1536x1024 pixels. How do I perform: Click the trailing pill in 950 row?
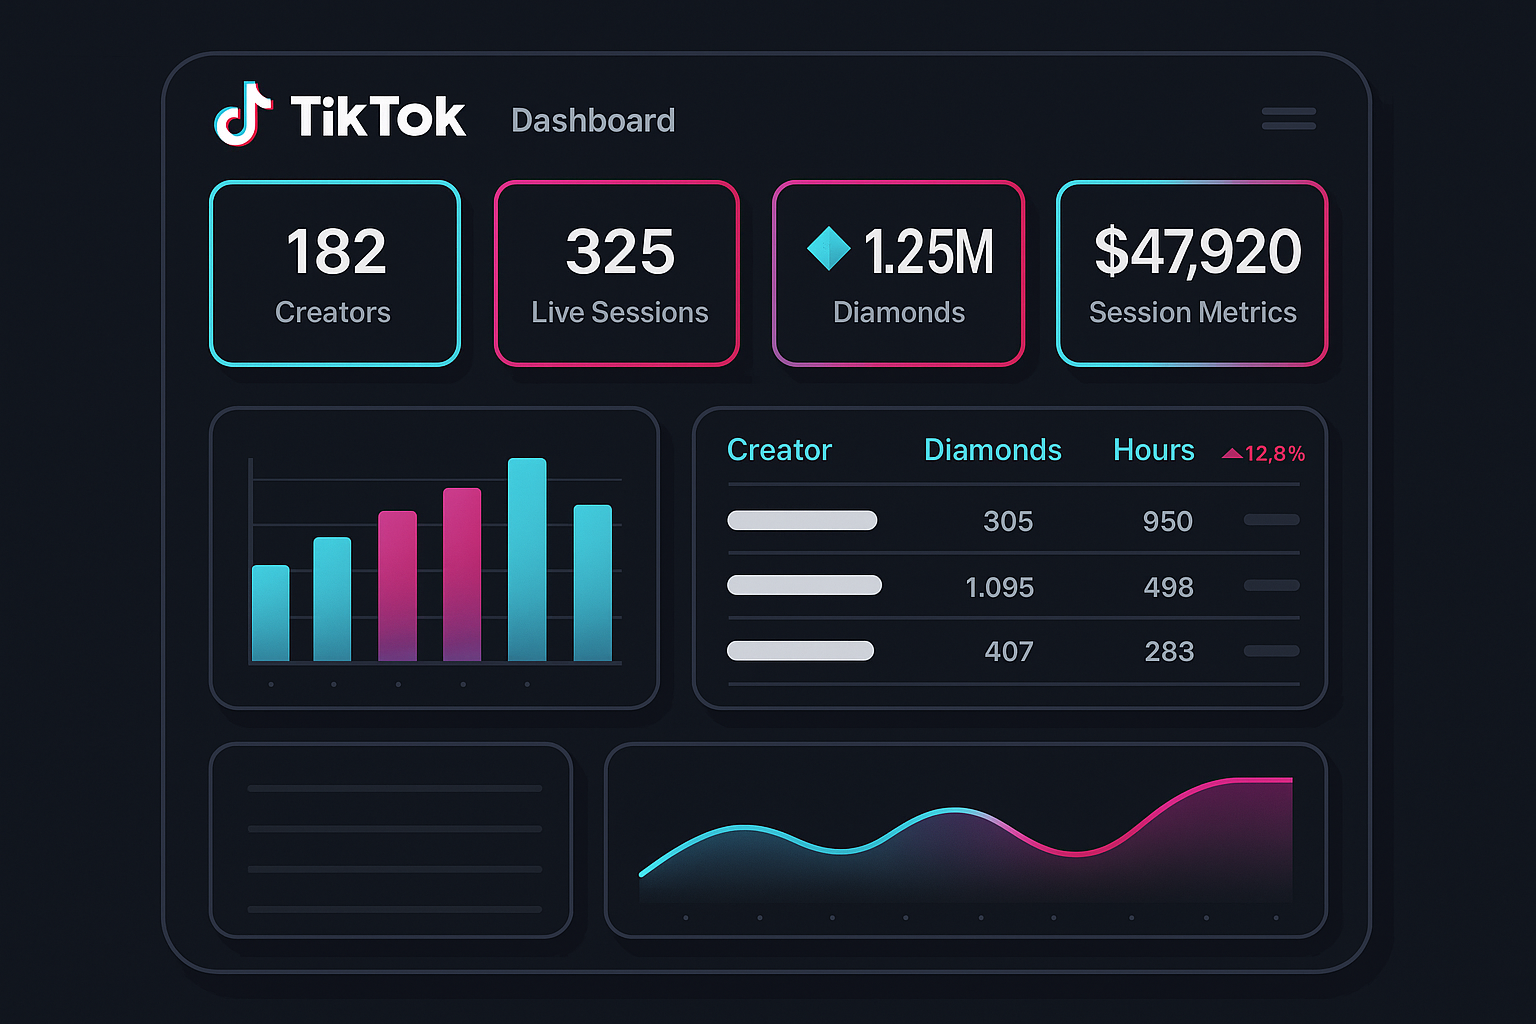click(1271, 520)
